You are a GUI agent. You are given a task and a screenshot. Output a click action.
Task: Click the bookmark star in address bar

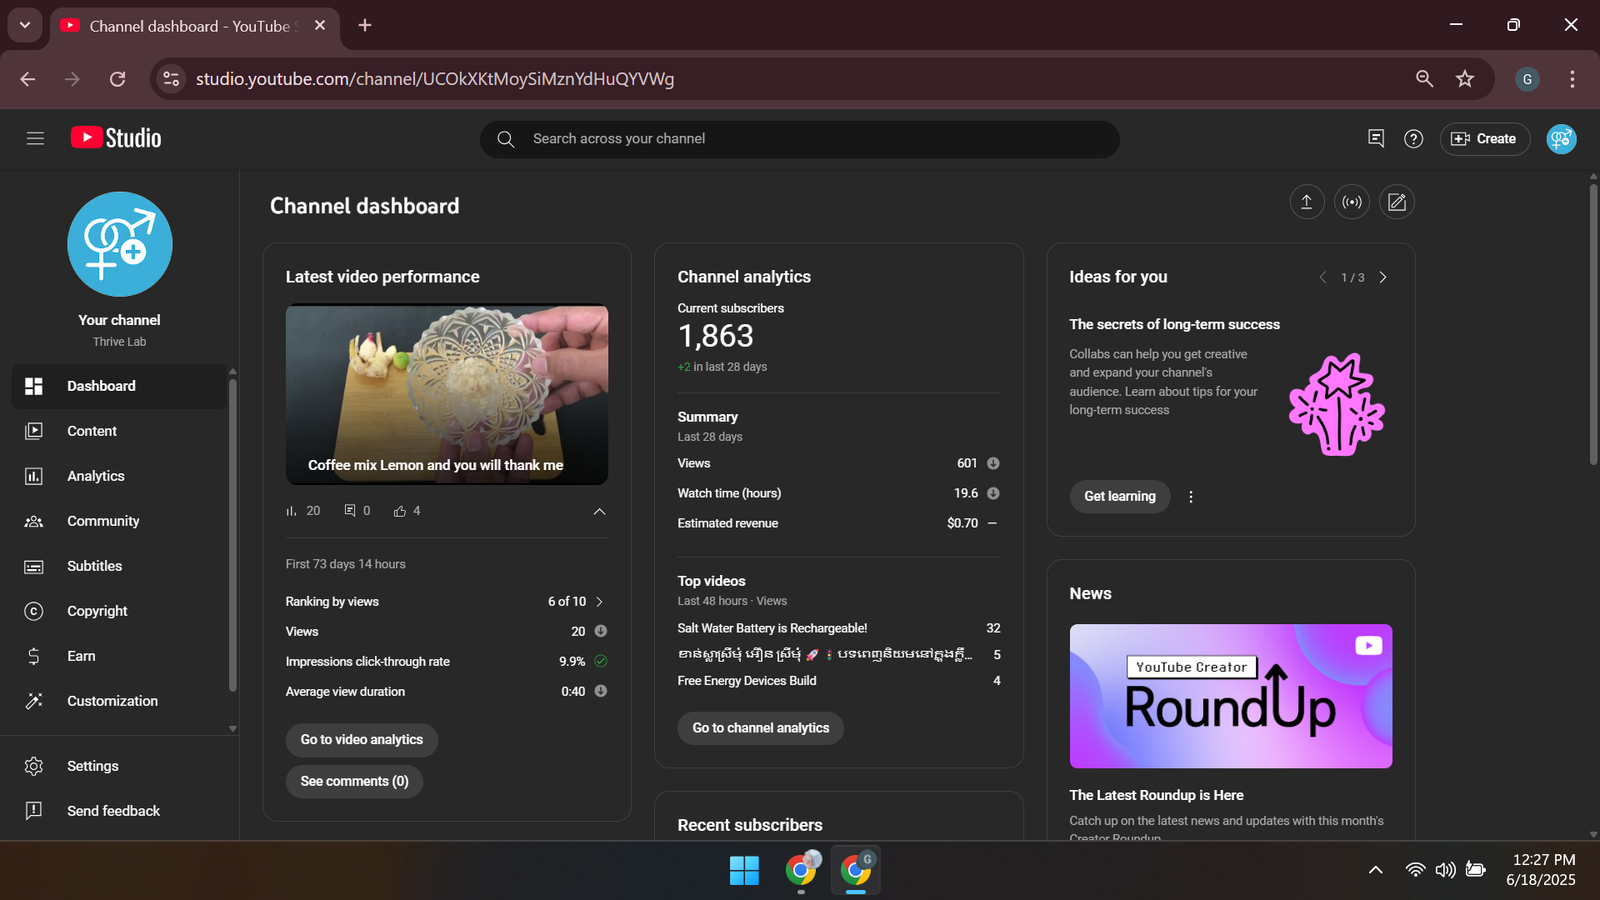(1465, 79)
